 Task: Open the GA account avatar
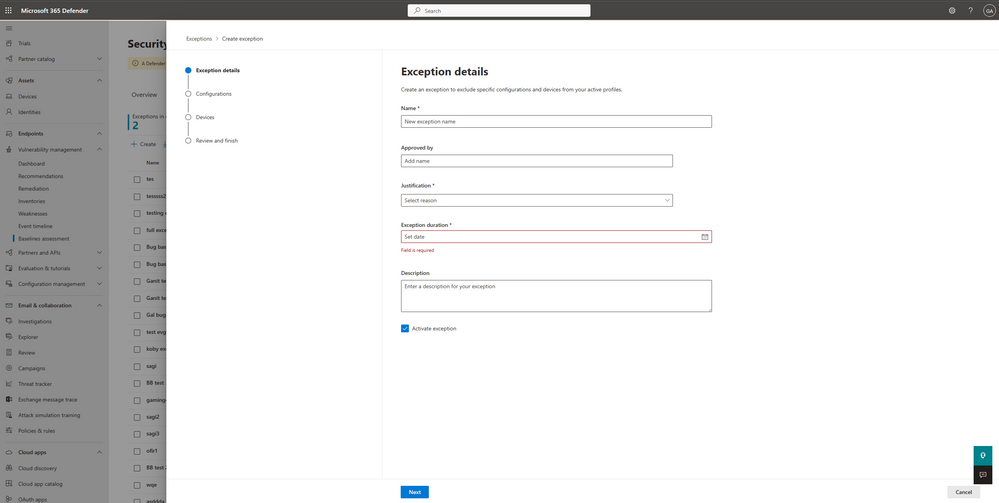click(x=989, y=10)
